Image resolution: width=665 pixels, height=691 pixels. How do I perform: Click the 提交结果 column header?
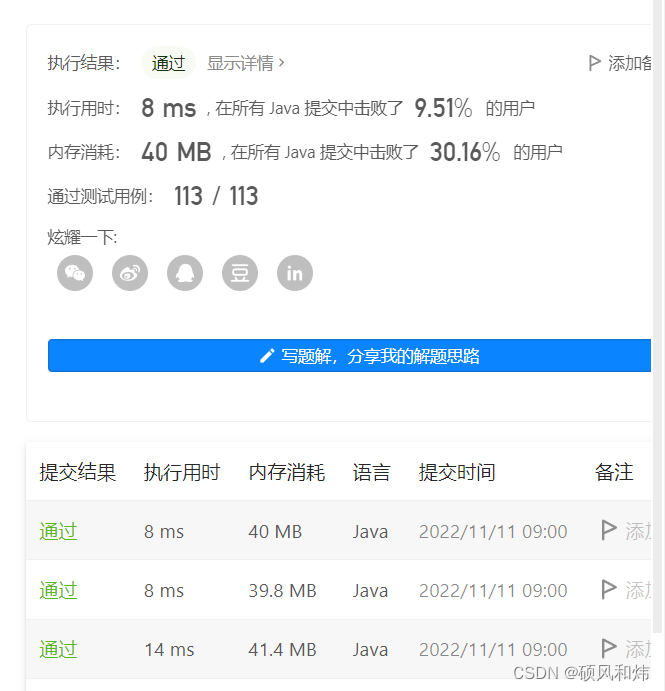(x=78, y=472)
